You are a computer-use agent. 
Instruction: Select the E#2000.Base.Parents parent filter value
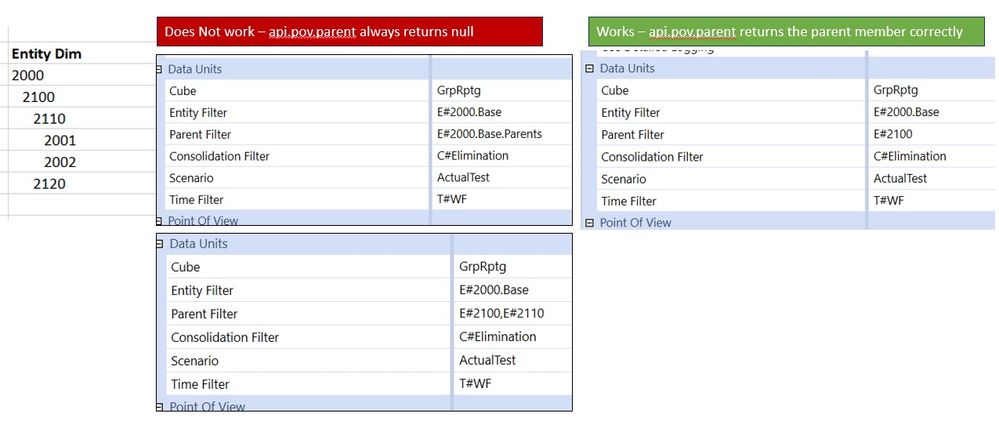click(x=489, y=134)
